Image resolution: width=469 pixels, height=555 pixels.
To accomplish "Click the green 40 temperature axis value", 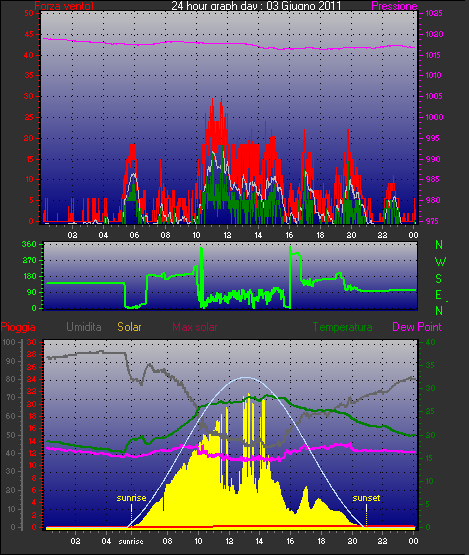I will point(430,342).
